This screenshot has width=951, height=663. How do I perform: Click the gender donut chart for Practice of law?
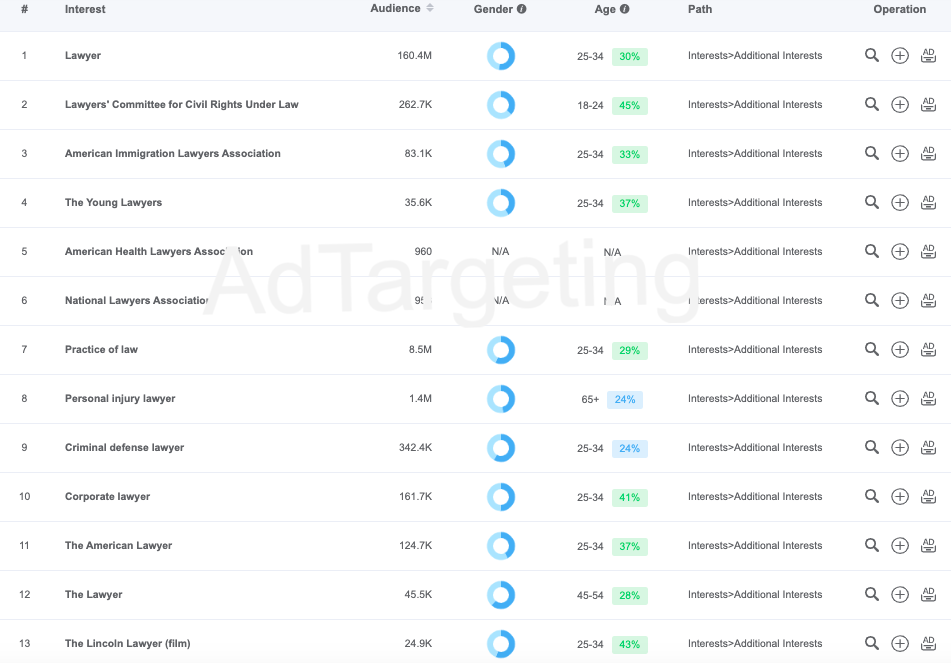(x=501, y=350)
